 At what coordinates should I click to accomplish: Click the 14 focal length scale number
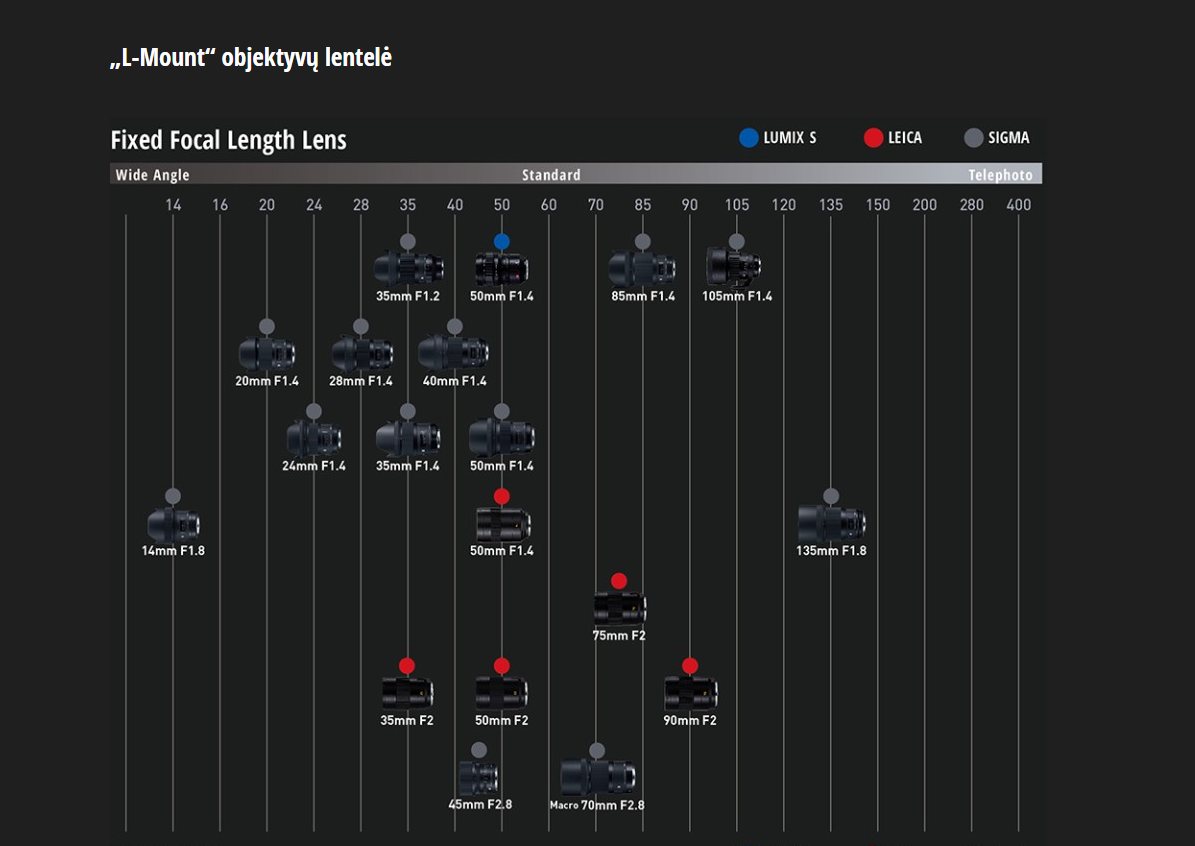point(173,205)
